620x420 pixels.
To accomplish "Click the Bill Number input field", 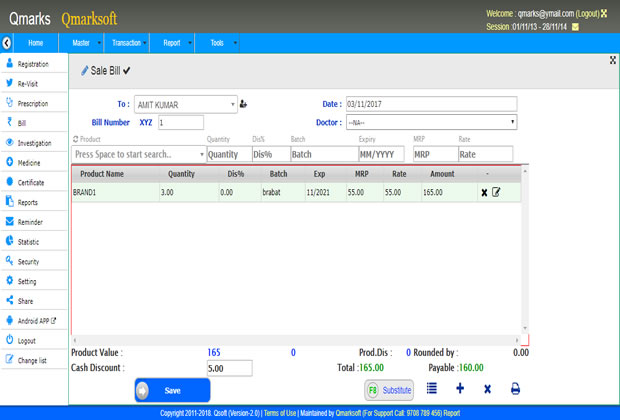I will (x=181, y=123).
